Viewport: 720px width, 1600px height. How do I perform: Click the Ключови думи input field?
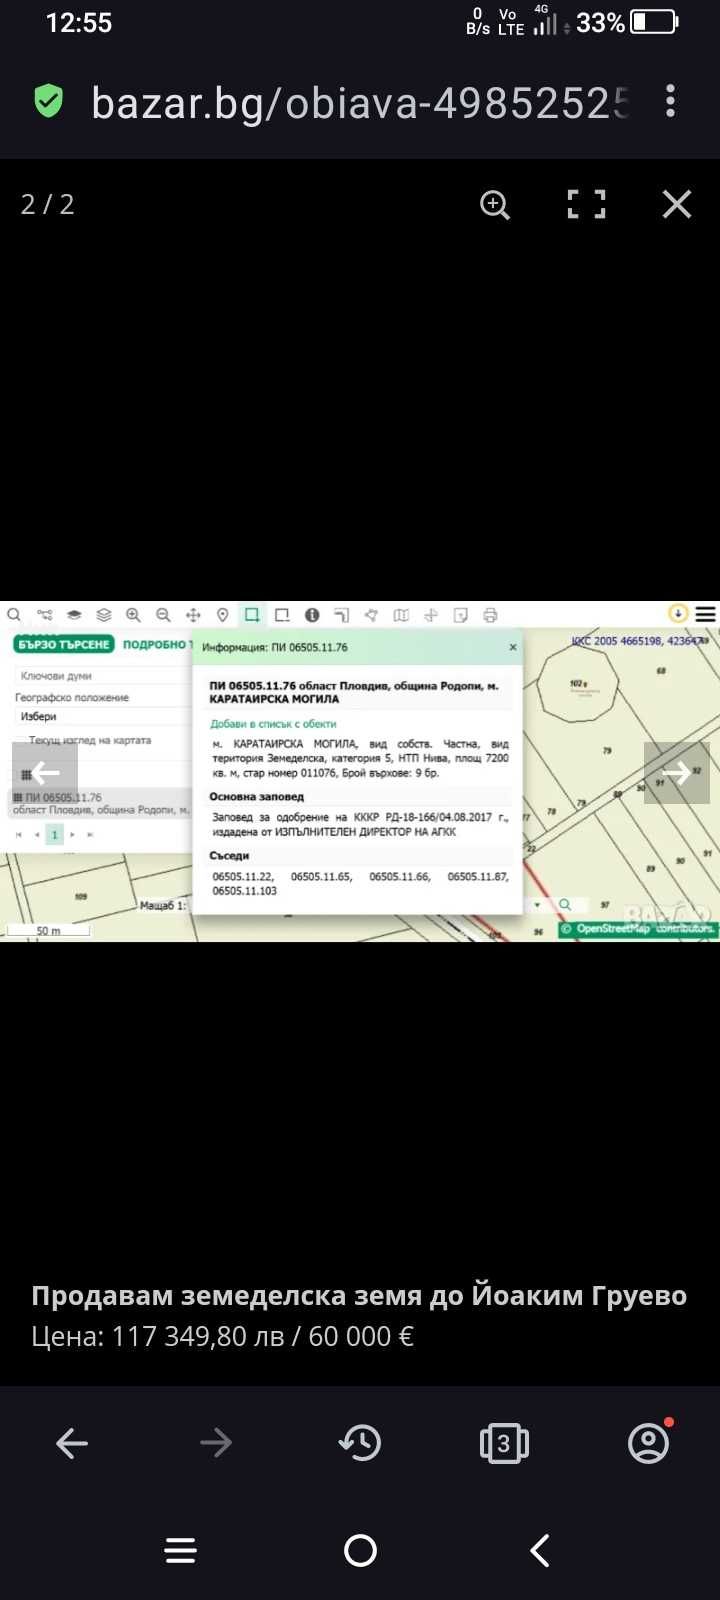coord(104,676)
